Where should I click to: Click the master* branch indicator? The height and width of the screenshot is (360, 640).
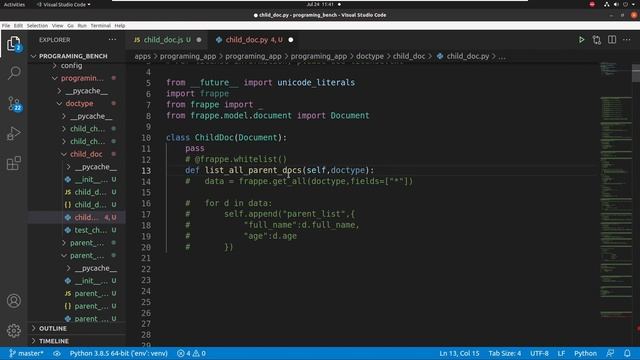[26, 353]
